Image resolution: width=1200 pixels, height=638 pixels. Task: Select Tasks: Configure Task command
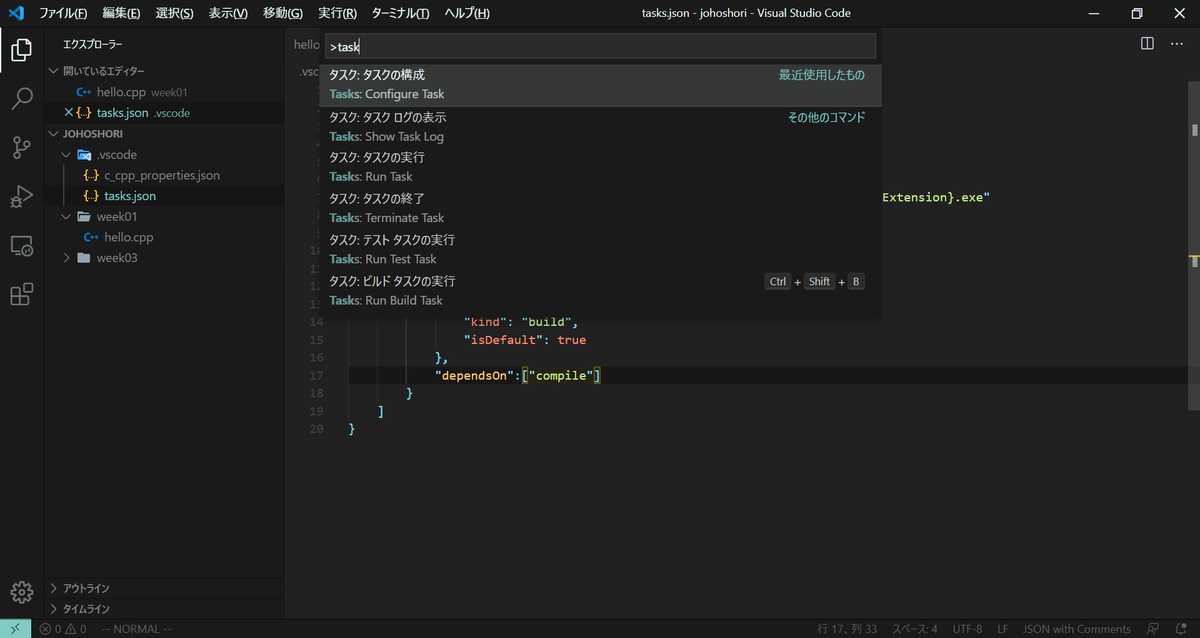600,85
